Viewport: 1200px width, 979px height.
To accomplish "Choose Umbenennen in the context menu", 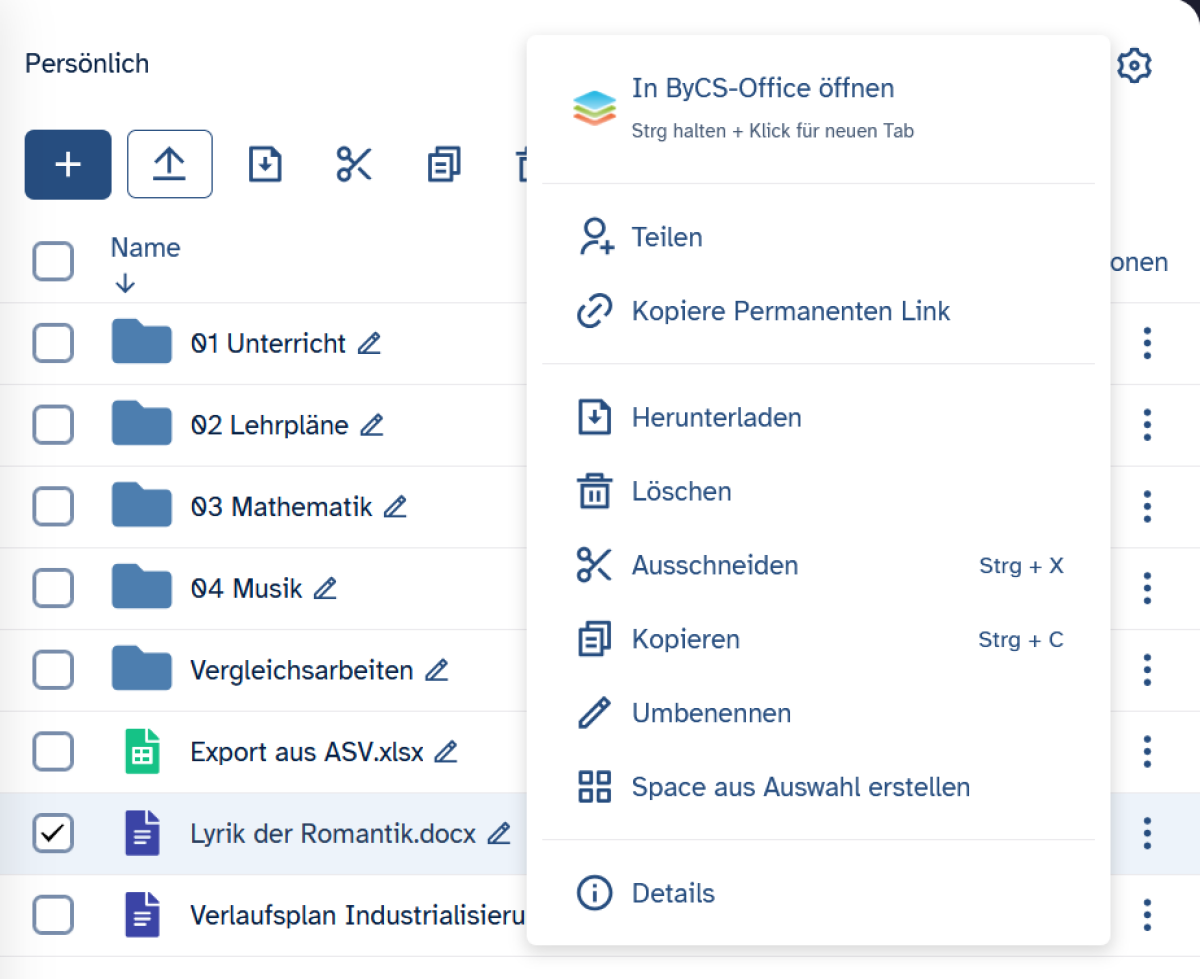I will point(711,714).
